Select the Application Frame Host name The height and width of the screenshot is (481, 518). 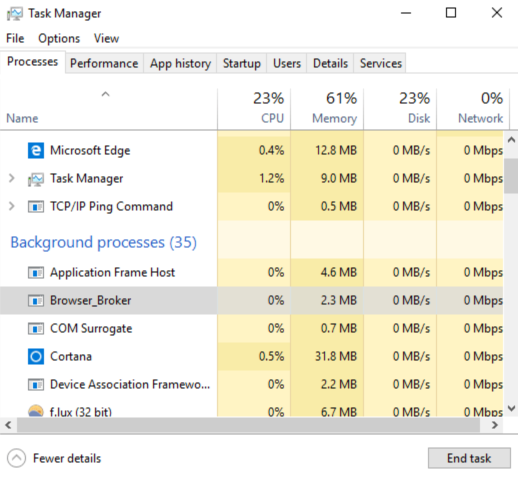pyautogui.click(x=112, y=273)
